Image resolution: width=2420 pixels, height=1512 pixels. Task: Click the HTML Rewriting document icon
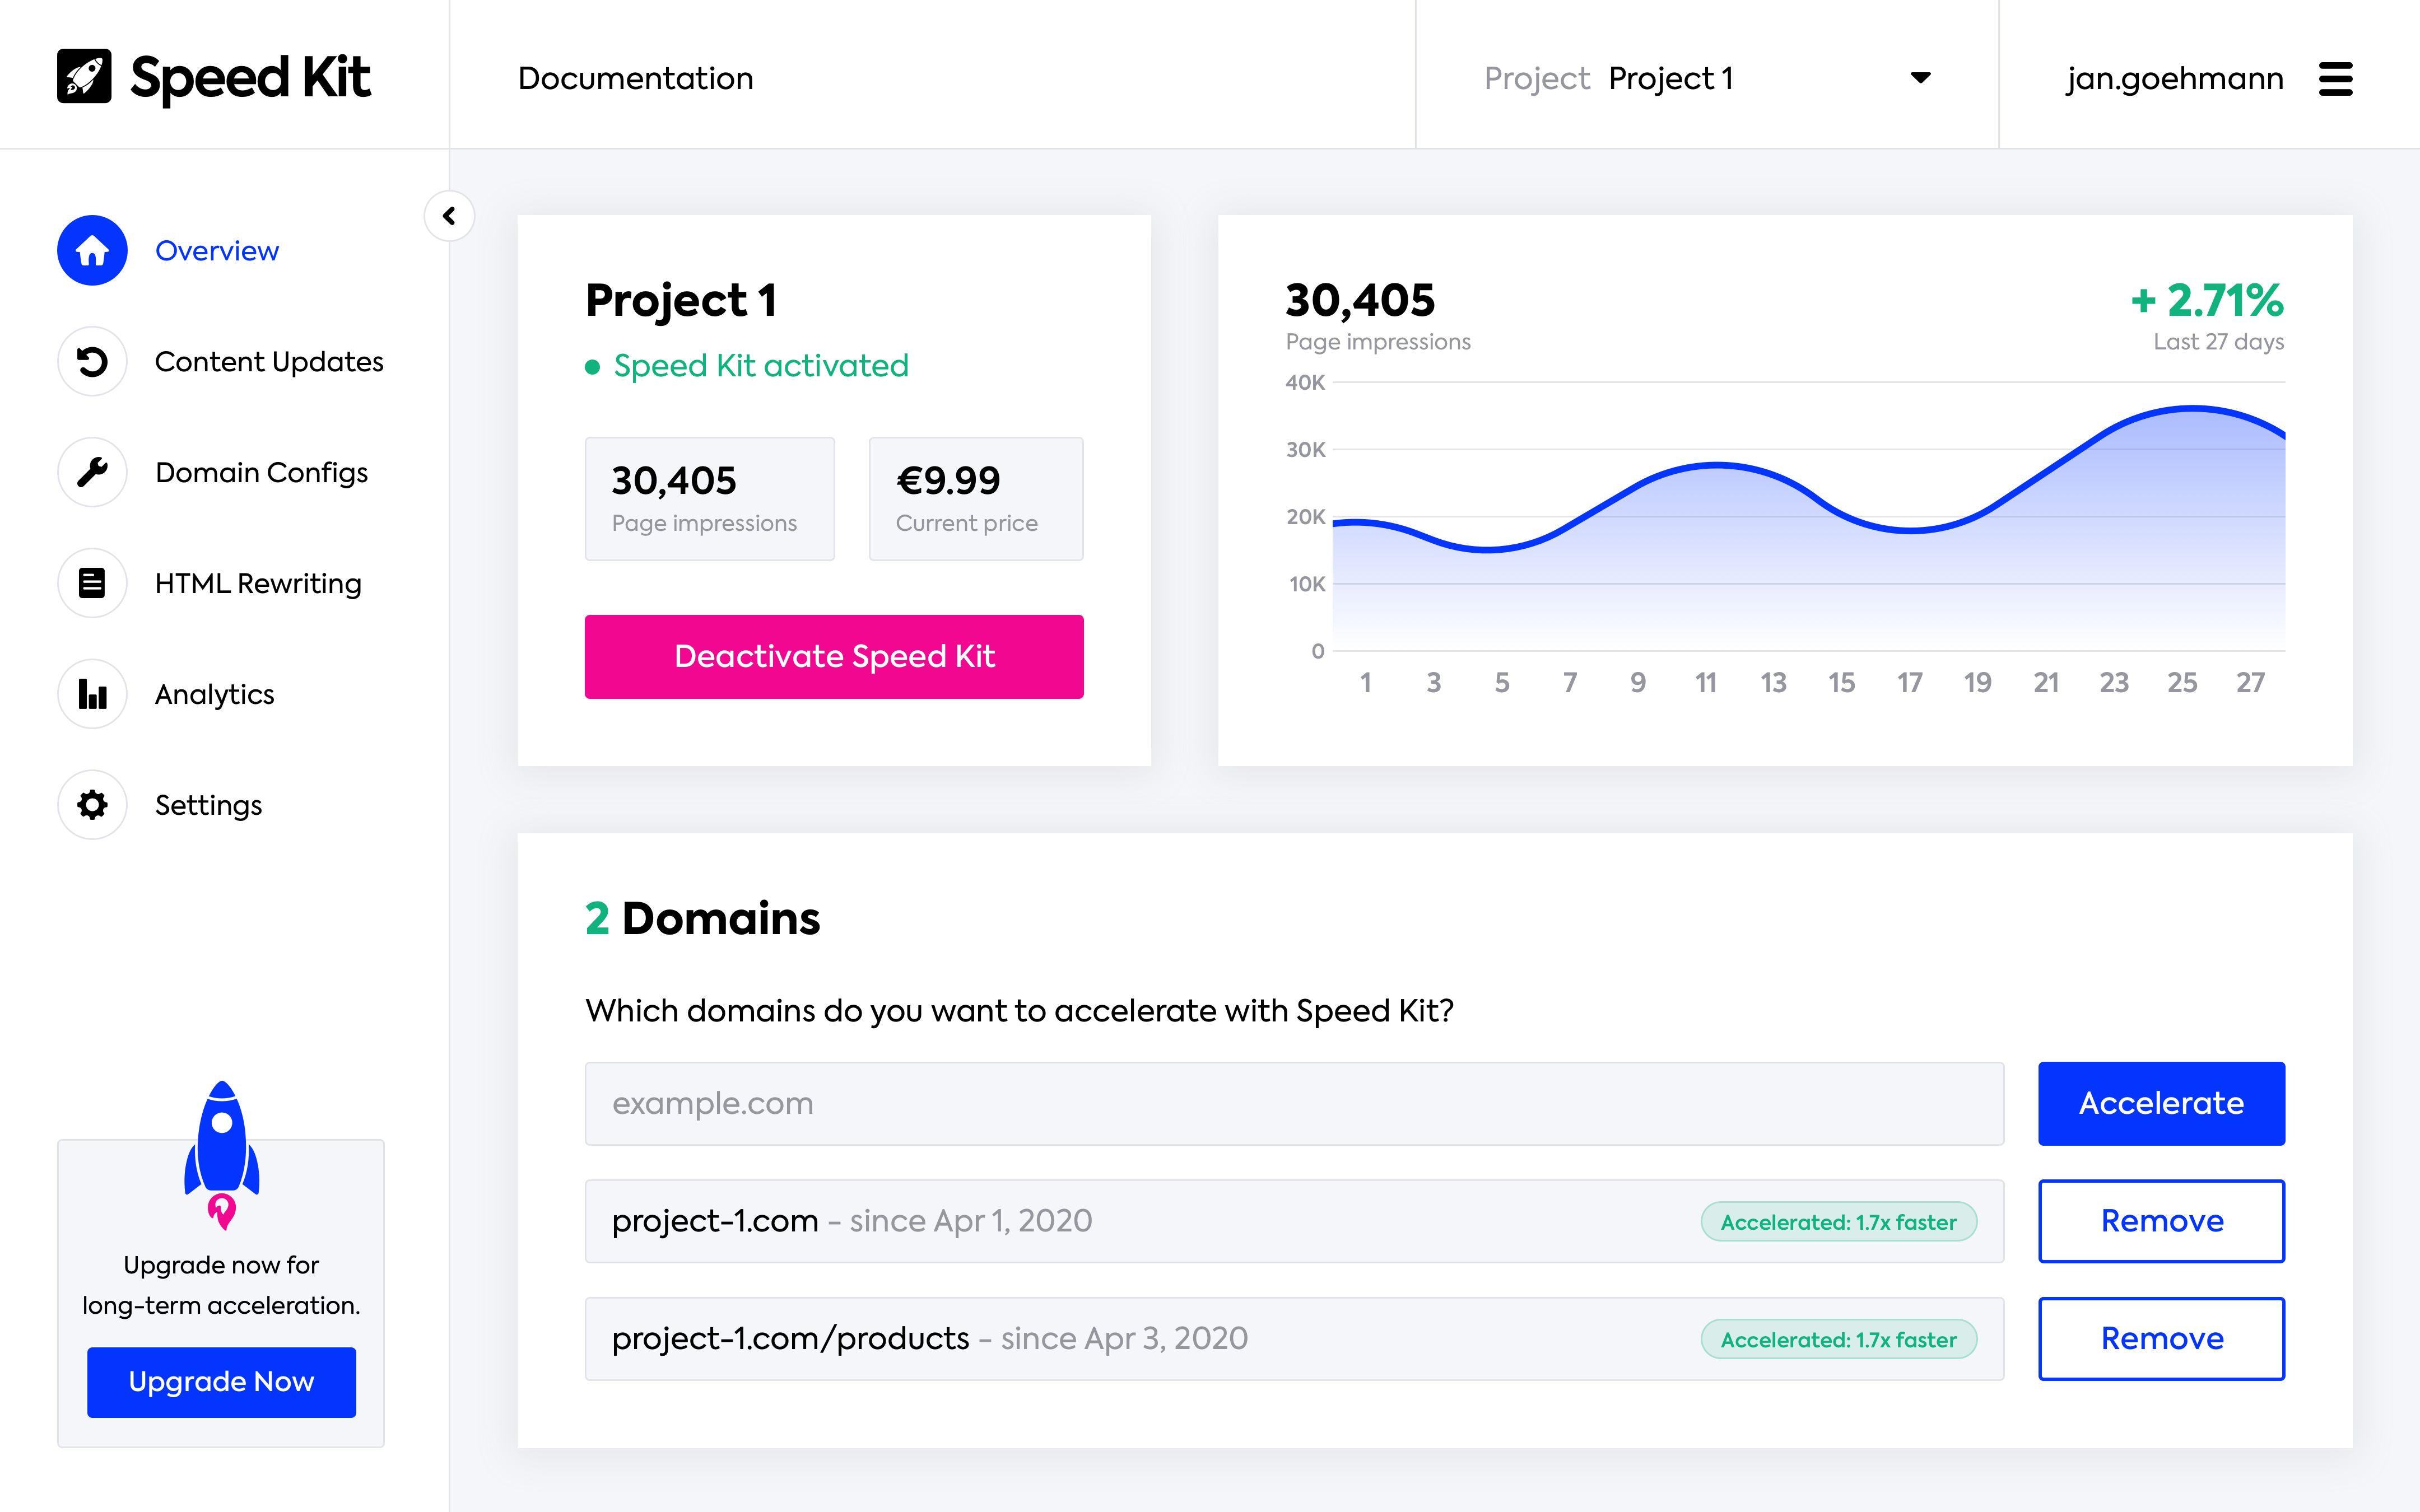pos(92,583)
